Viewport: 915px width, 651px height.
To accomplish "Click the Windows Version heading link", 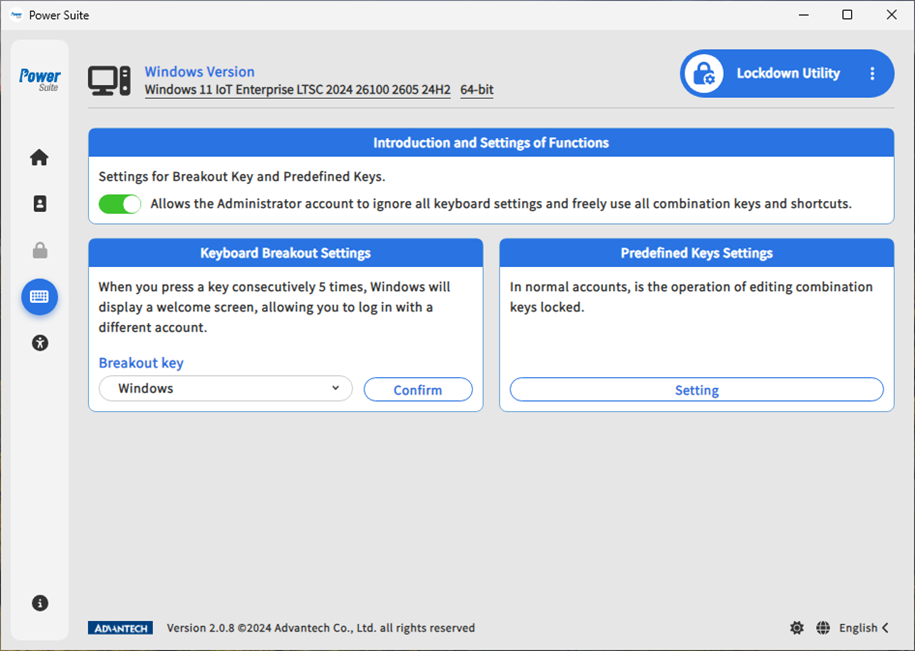I will [x=199, y=72].
